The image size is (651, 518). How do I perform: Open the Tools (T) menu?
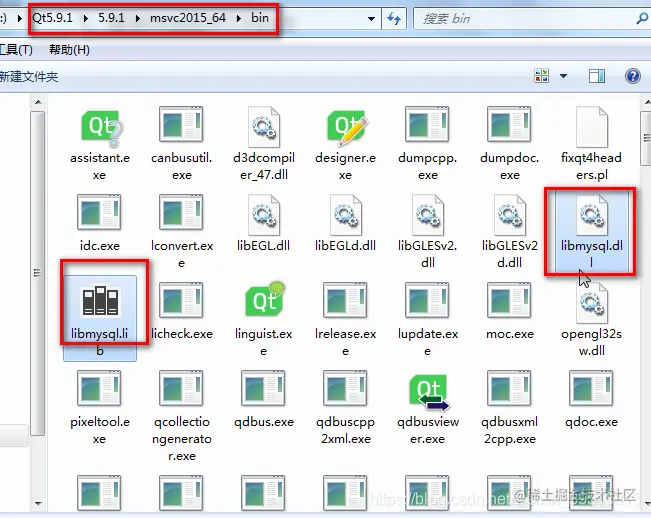pos(16,50)
